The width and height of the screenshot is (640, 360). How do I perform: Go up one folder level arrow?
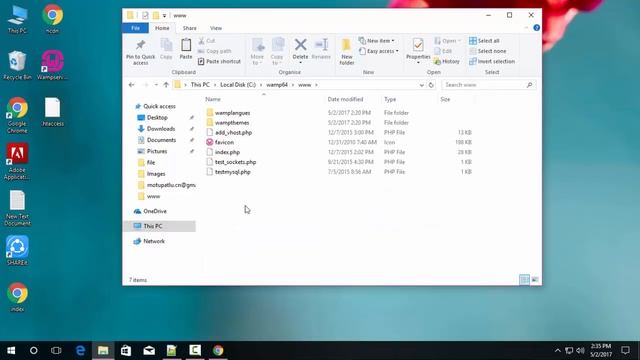166,85
